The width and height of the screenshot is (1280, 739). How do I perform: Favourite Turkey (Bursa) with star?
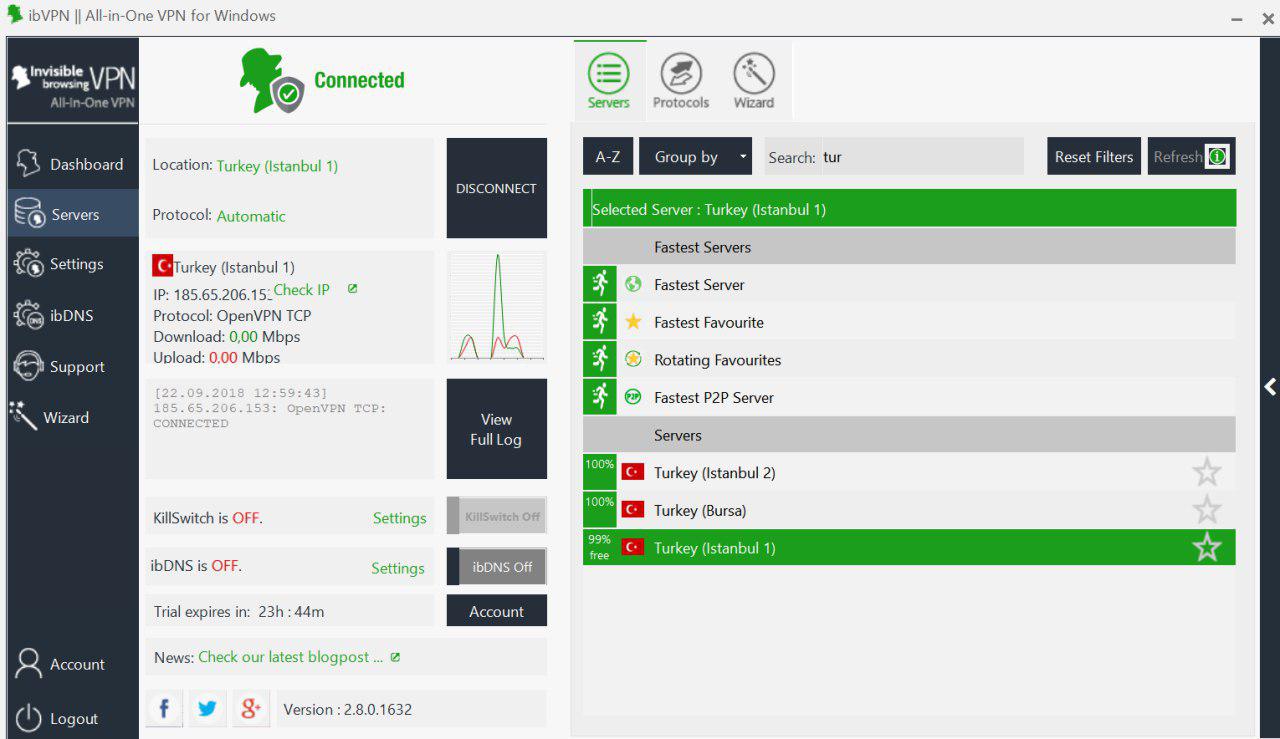click(1207, 510)
